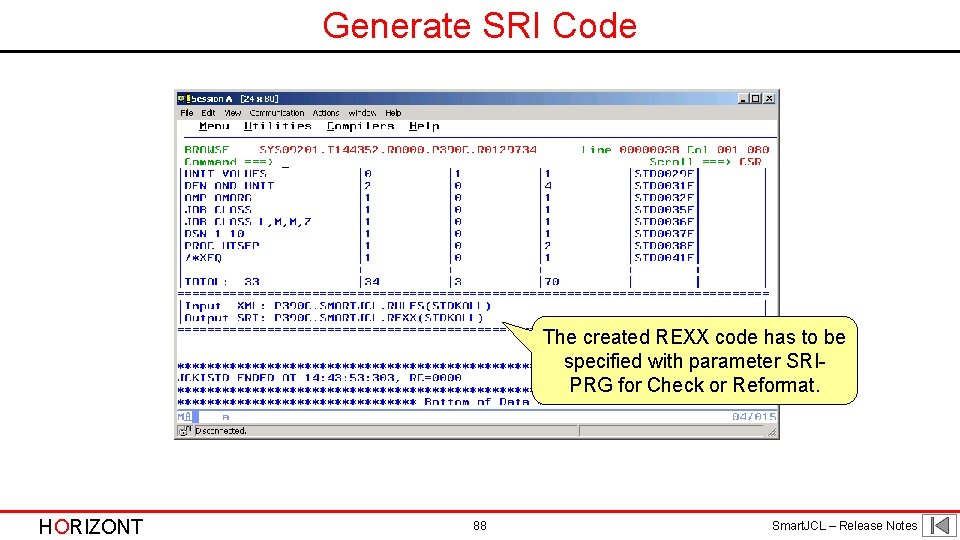The width and height of the screenshot is (960, 540).
Task: Open the Window menu
Action: point(362,113)
